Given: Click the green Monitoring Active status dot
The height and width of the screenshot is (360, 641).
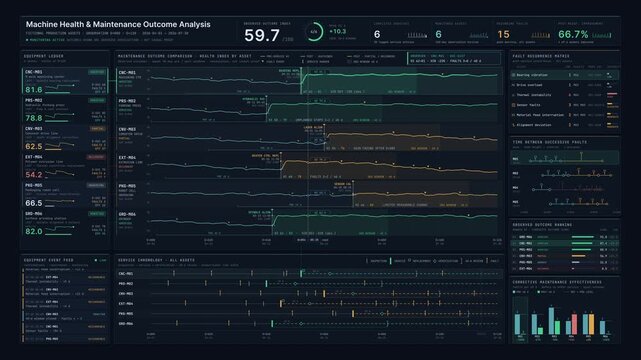Looking at the screenshot, I should tap(27, 40).
